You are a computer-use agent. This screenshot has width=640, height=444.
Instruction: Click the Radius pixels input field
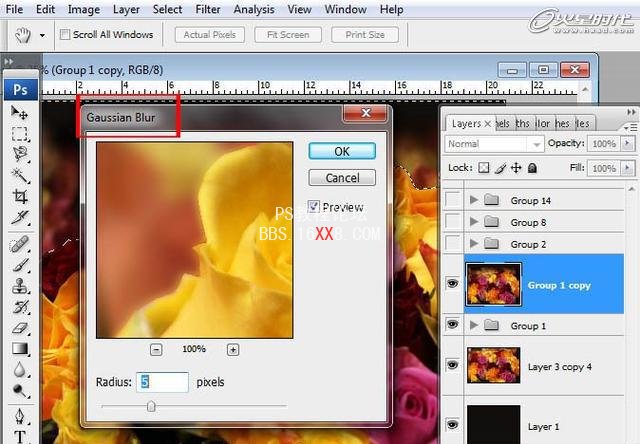(x=162, y=382)
